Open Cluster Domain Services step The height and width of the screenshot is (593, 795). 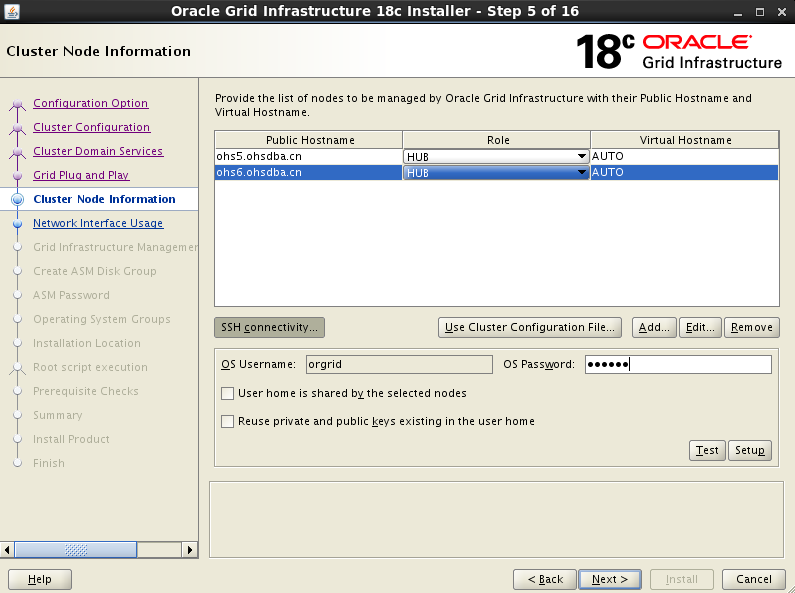click(98, 151)
